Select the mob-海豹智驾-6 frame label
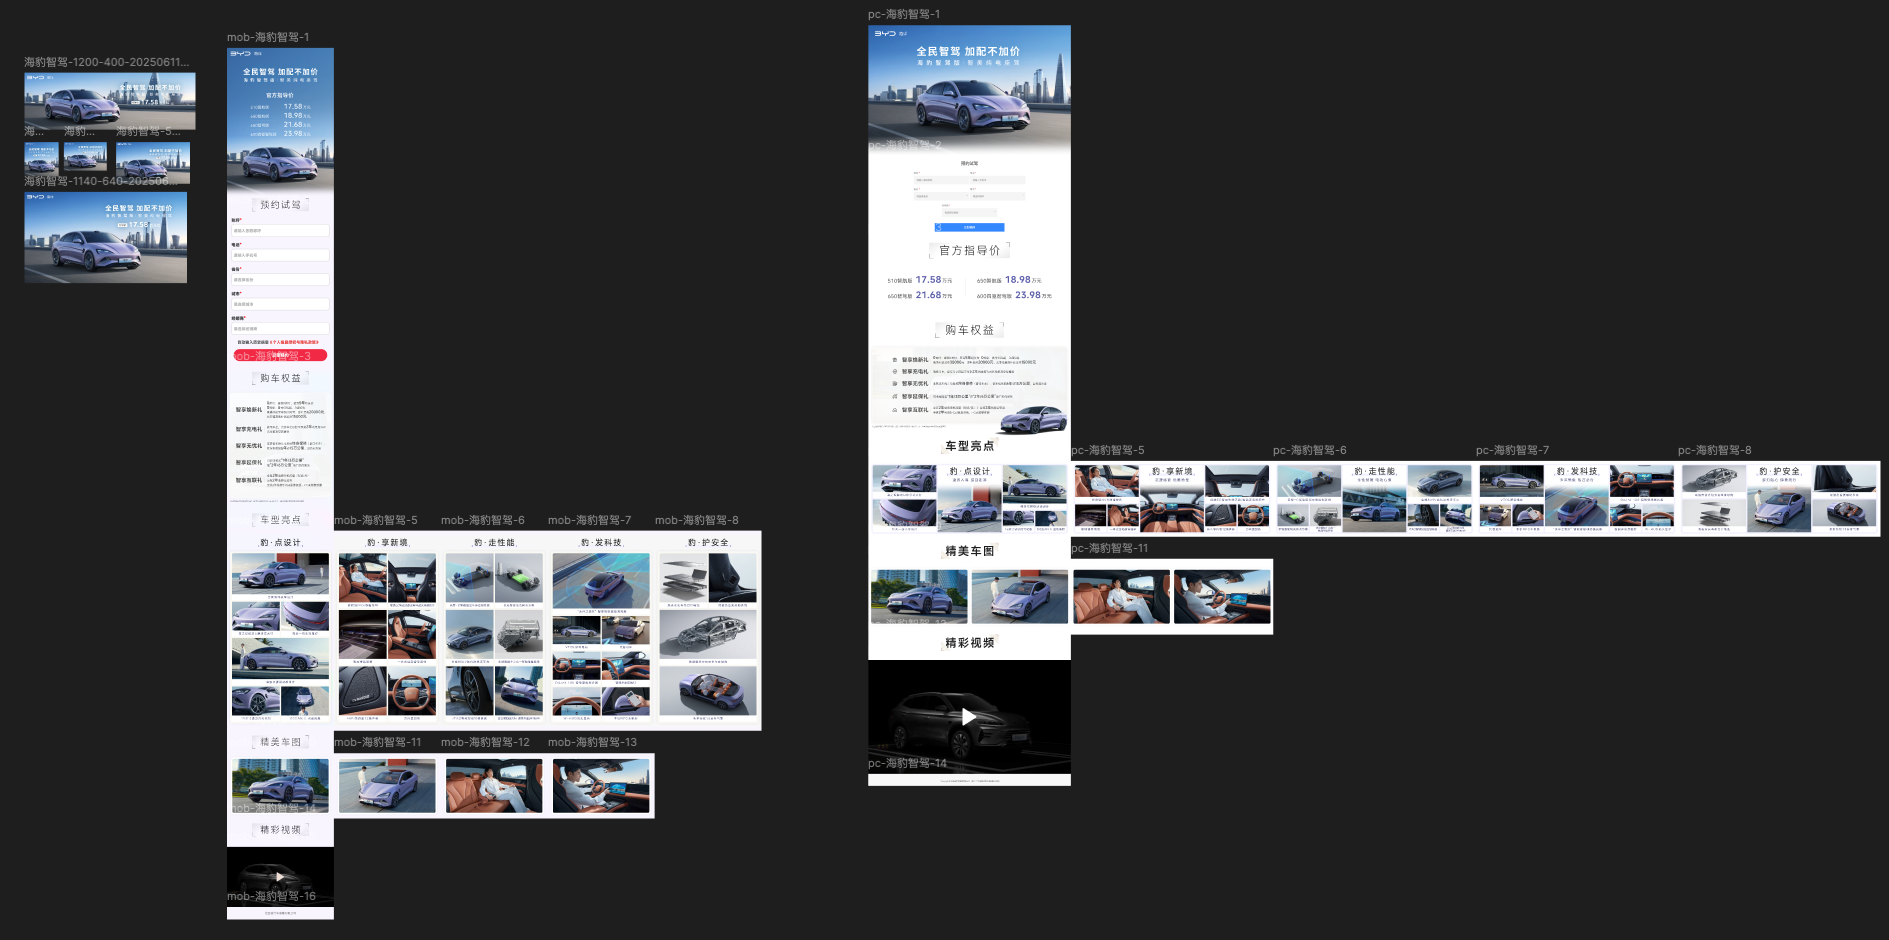 [483, 520]
